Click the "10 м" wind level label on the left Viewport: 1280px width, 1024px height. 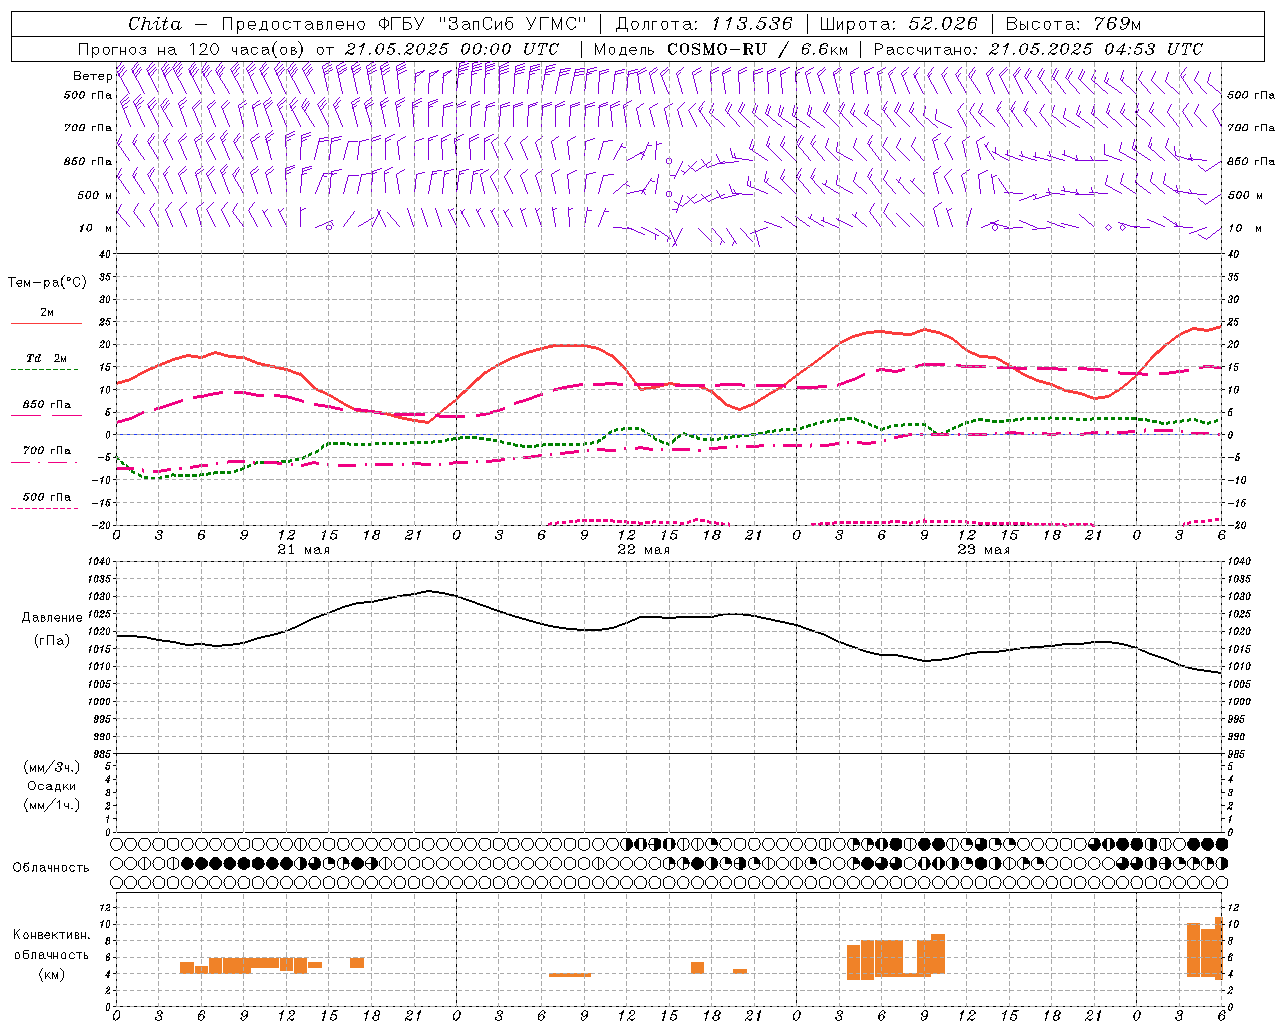pyautogui.click(x=96, y=228)
